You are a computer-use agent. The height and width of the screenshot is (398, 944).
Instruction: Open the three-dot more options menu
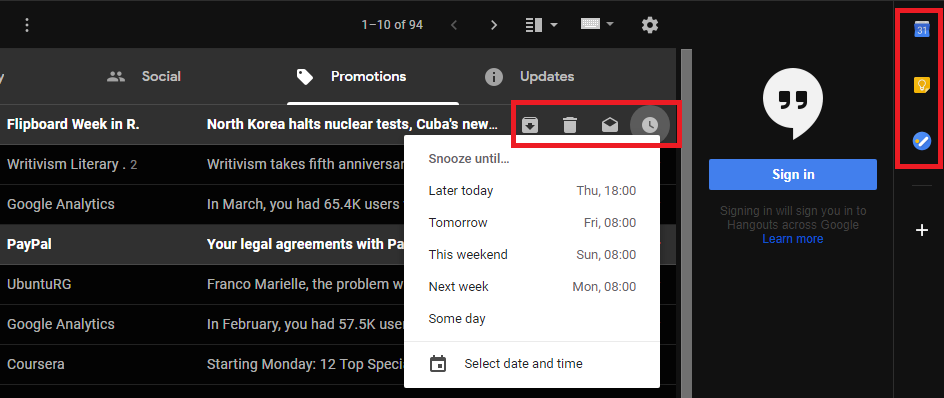(x=26, y=25)
